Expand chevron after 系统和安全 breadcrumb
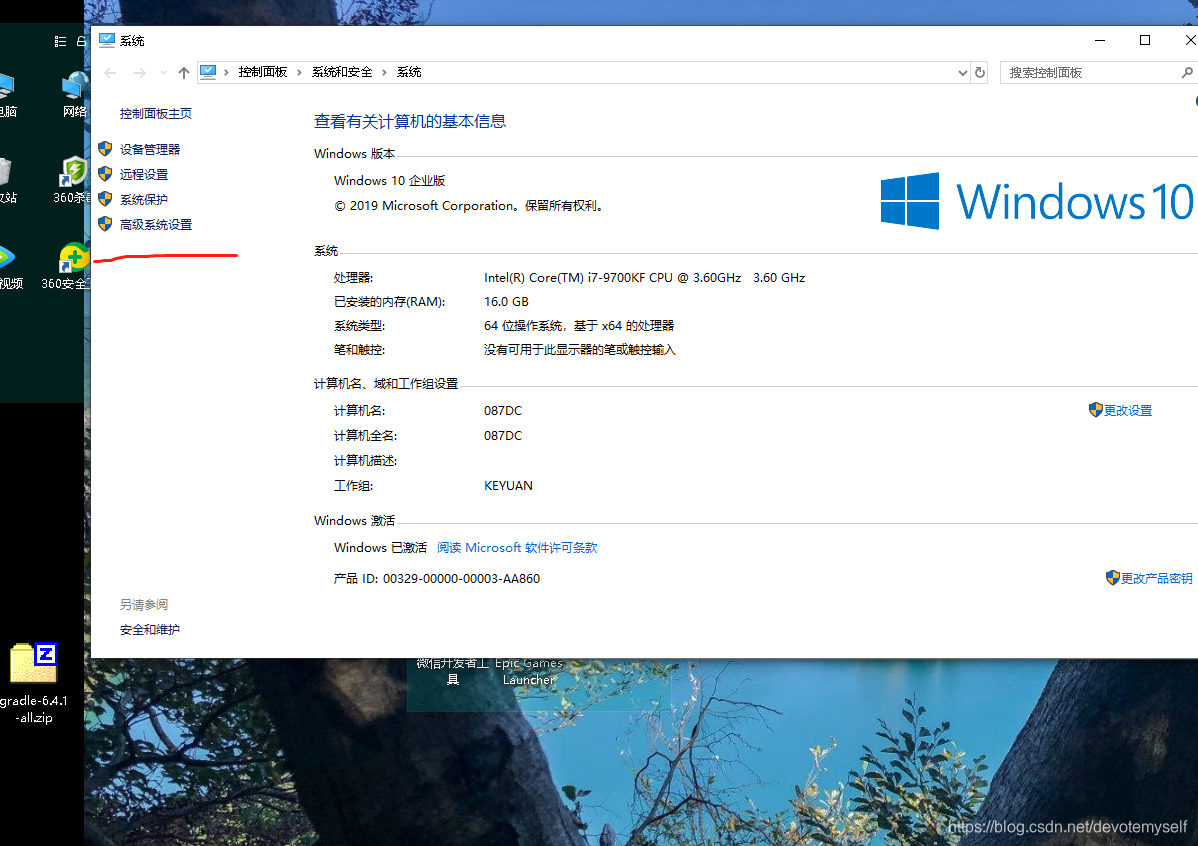 (384, 72)
